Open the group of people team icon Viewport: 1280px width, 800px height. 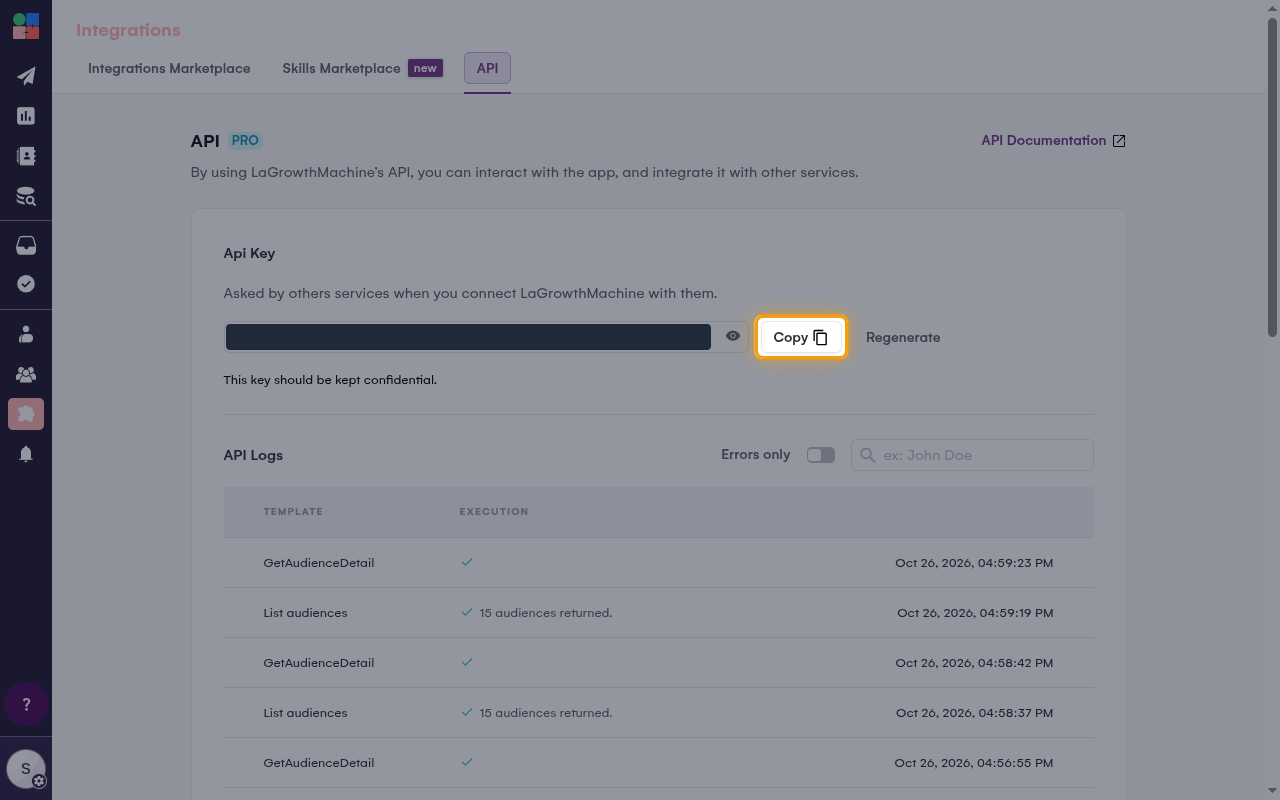tap(26, 374)
